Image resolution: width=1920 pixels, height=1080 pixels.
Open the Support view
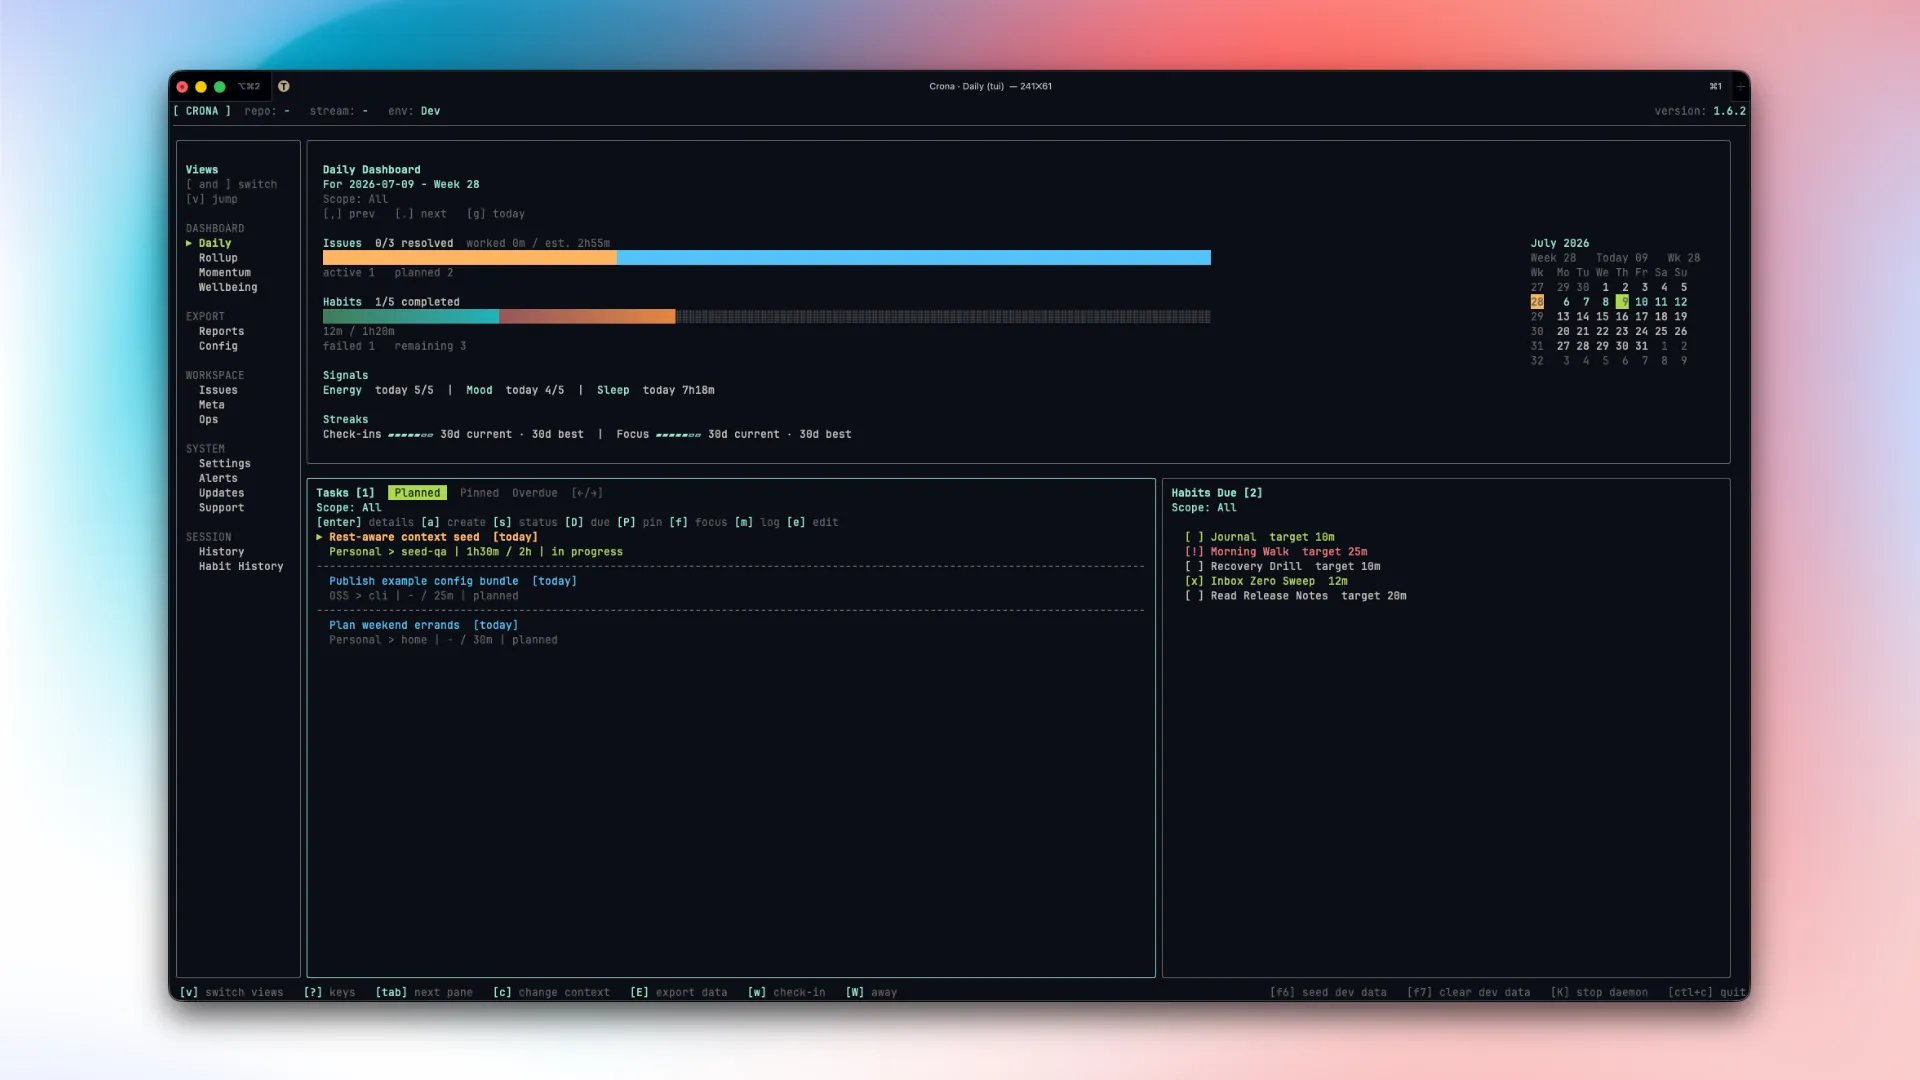(221, 508)
